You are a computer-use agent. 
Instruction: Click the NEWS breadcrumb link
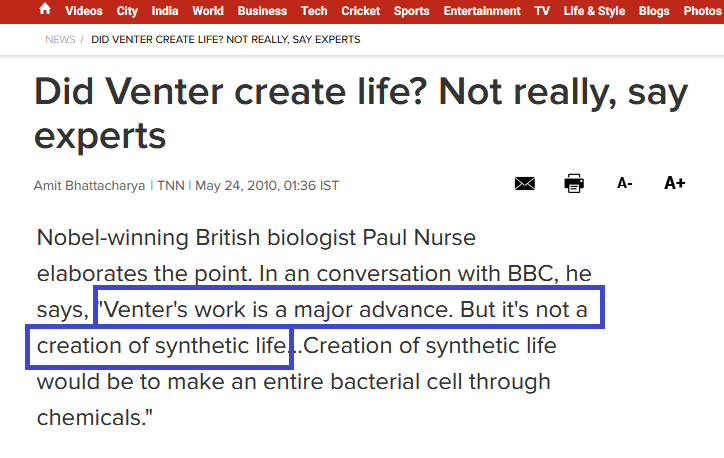click(60, 40)
